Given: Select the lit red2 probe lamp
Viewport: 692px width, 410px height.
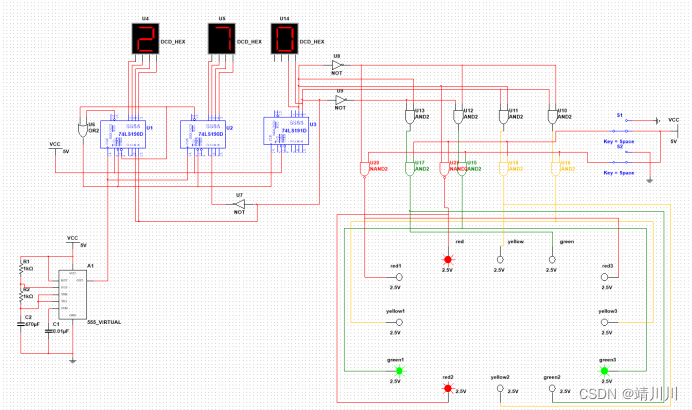Looking at the screenshot, I should (448, 388).
